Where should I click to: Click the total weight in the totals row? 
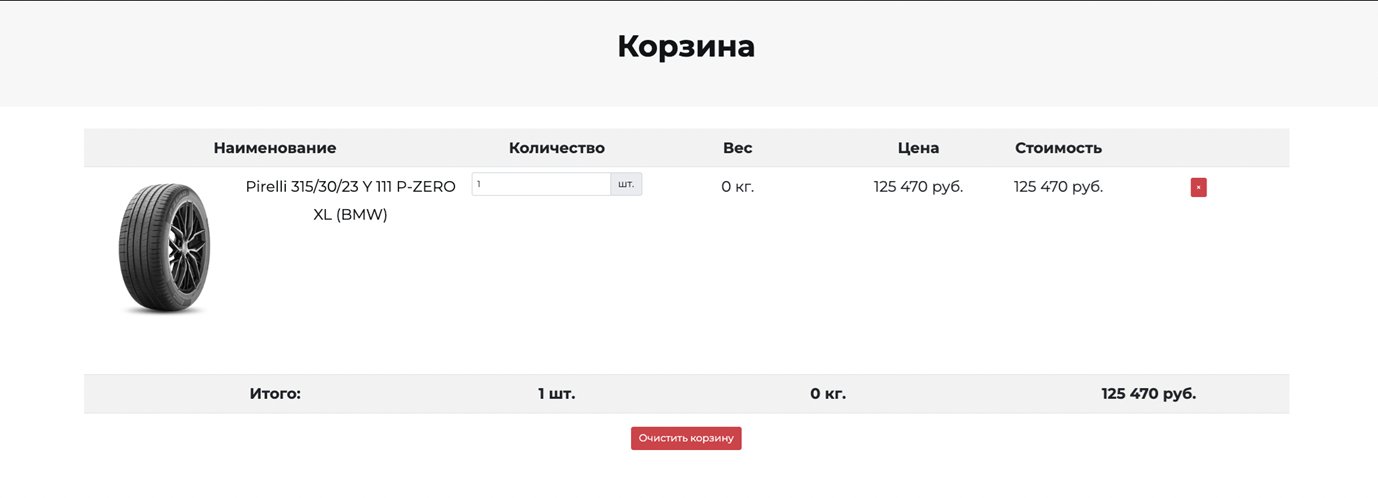[x=828, y=394]
